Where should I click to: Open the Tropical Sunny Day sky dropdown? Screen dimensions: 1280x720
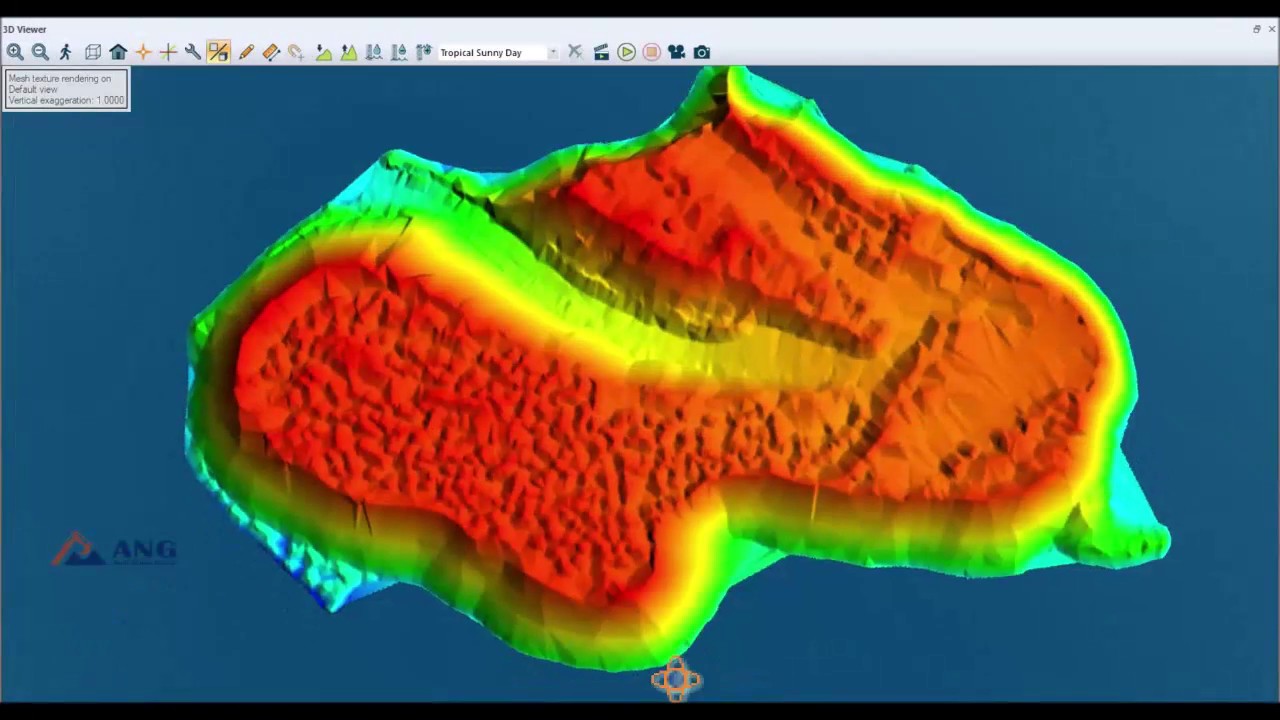pos(498,53)
